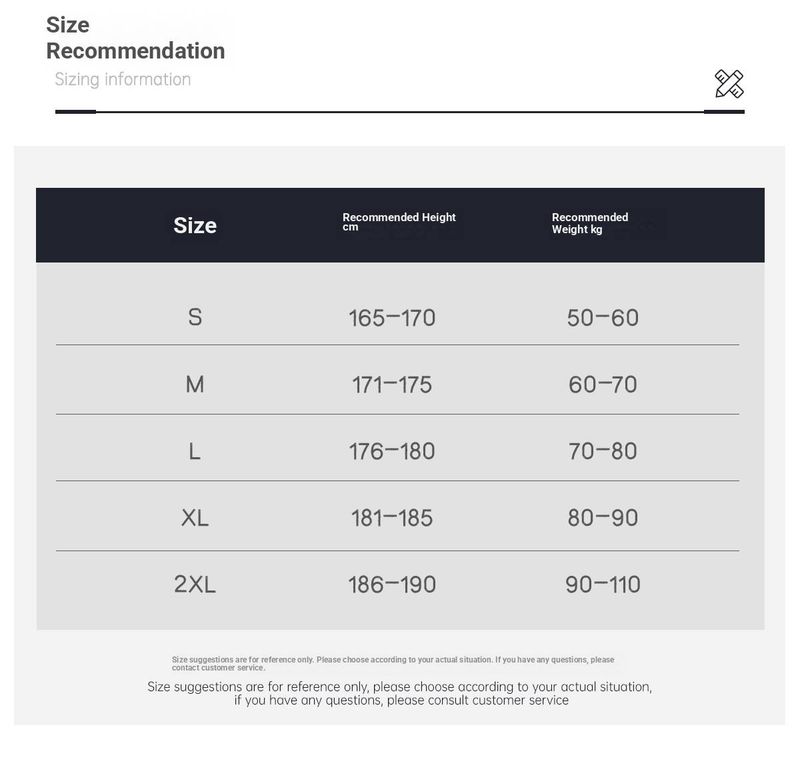Select the 176–180 height value
Viewport: 800px width, 759px height.
[x=392, y=451]
